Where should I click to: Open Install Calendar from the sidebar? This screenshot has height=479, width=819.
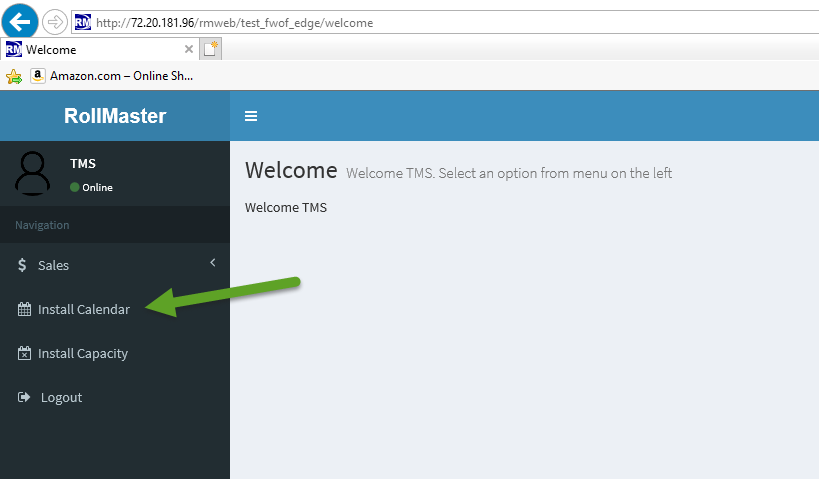click(x=115, y=309)
